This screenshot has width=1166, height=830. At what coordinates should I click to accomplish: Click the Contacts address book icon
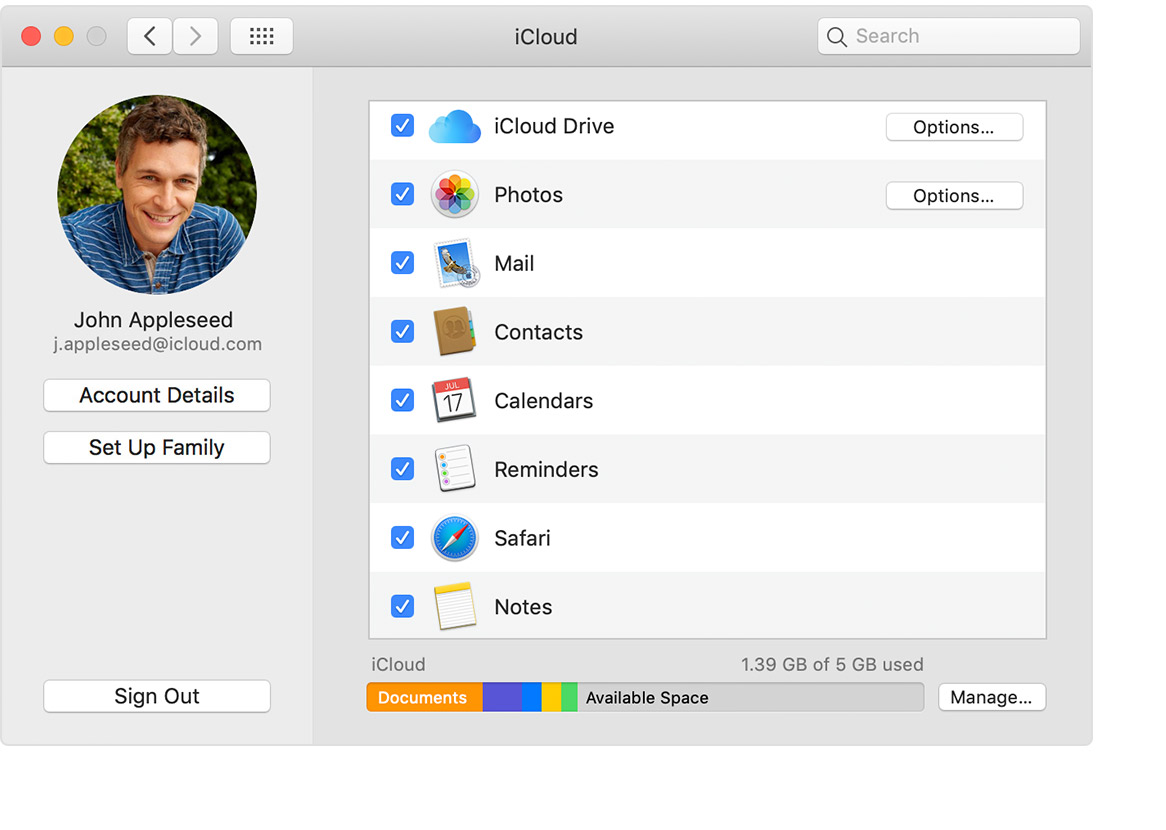[454, 332]
